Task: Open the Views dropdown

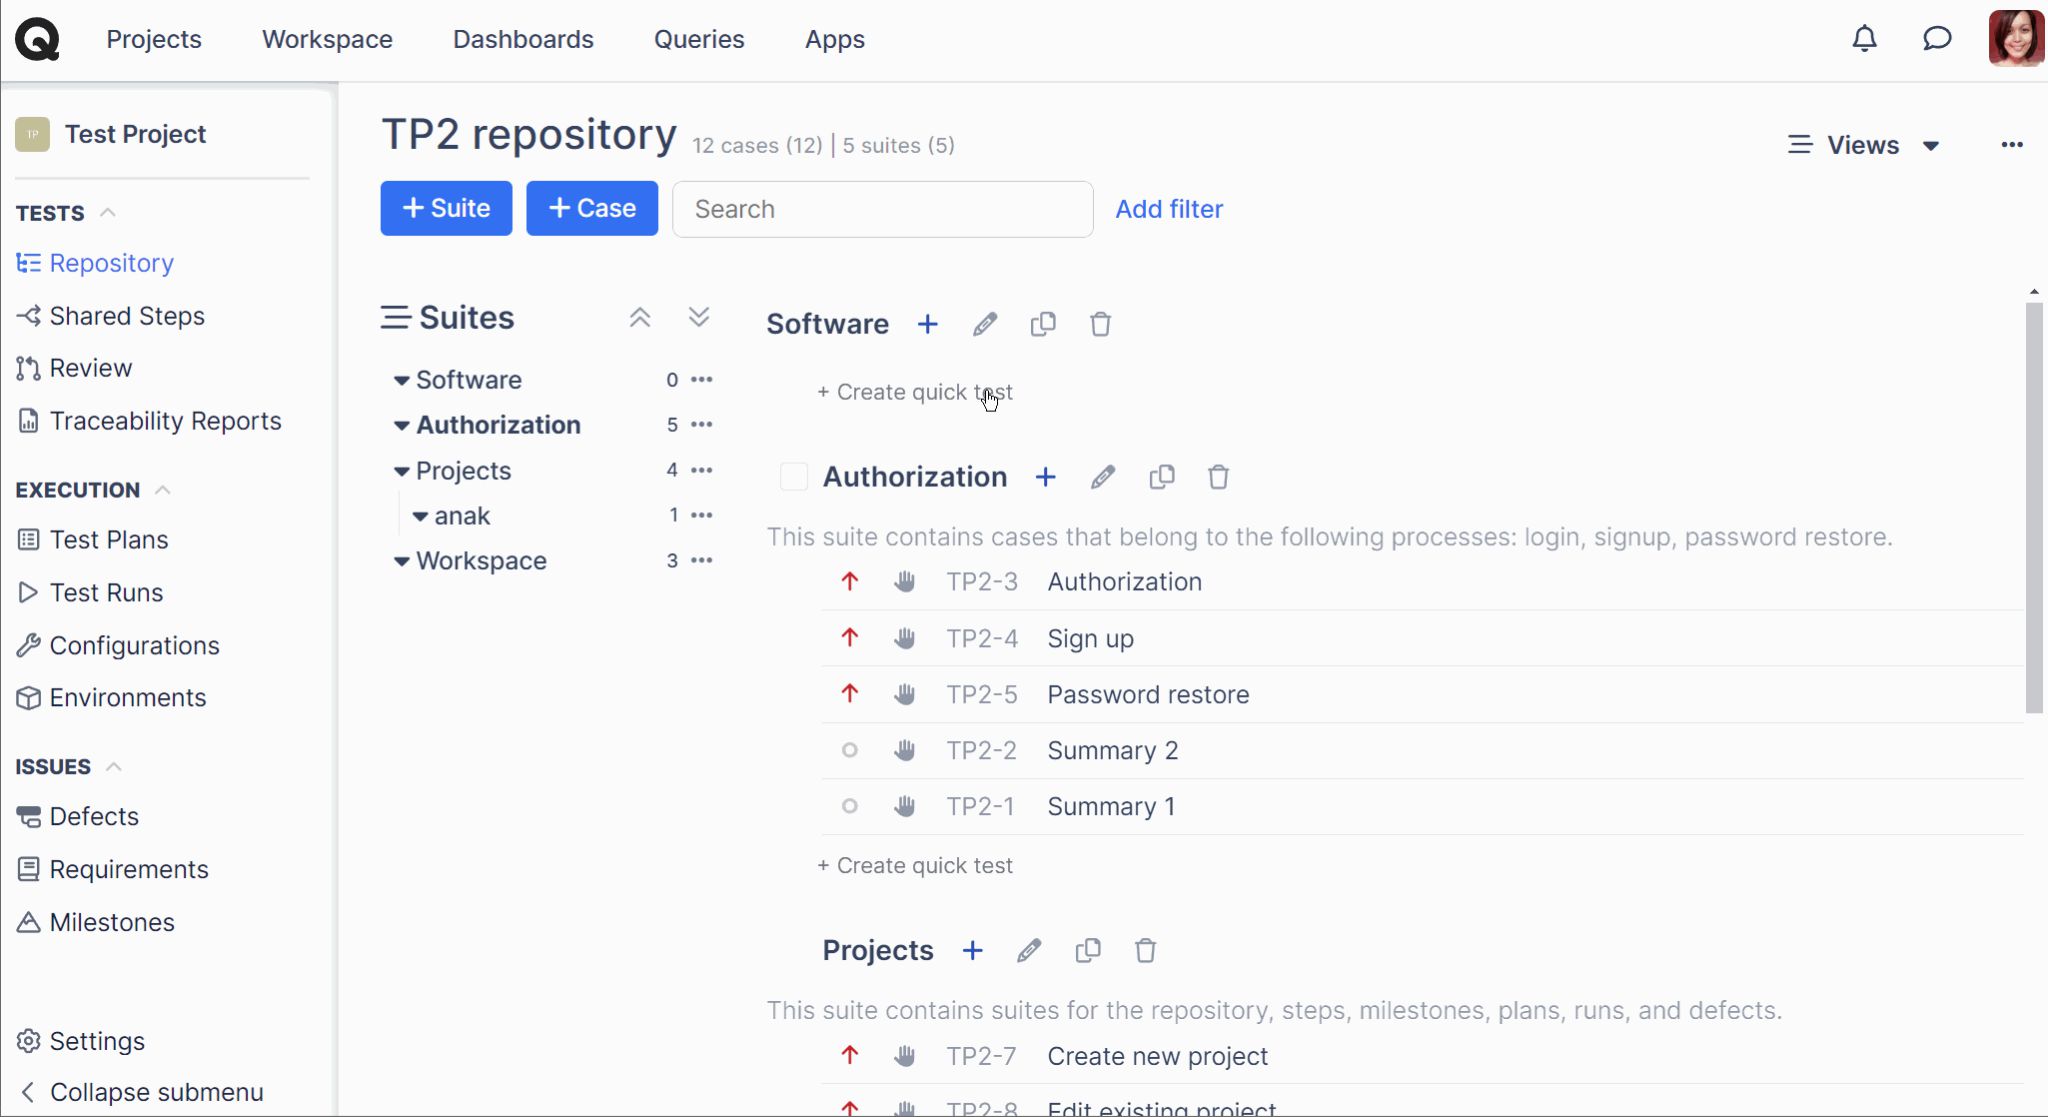Action: [x=1863, y=145]
